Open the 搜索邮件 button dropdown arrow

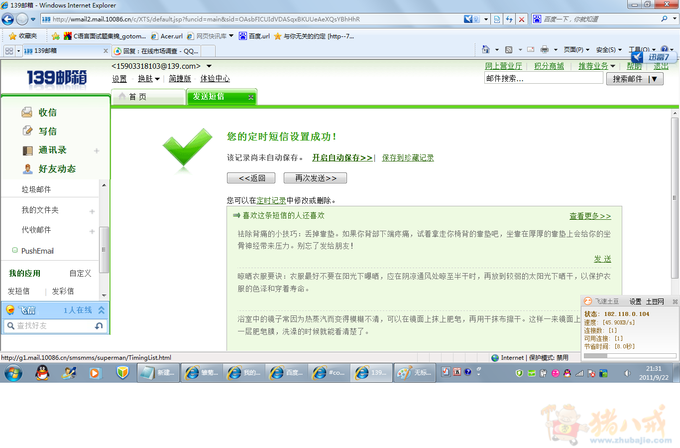(654, 79)
